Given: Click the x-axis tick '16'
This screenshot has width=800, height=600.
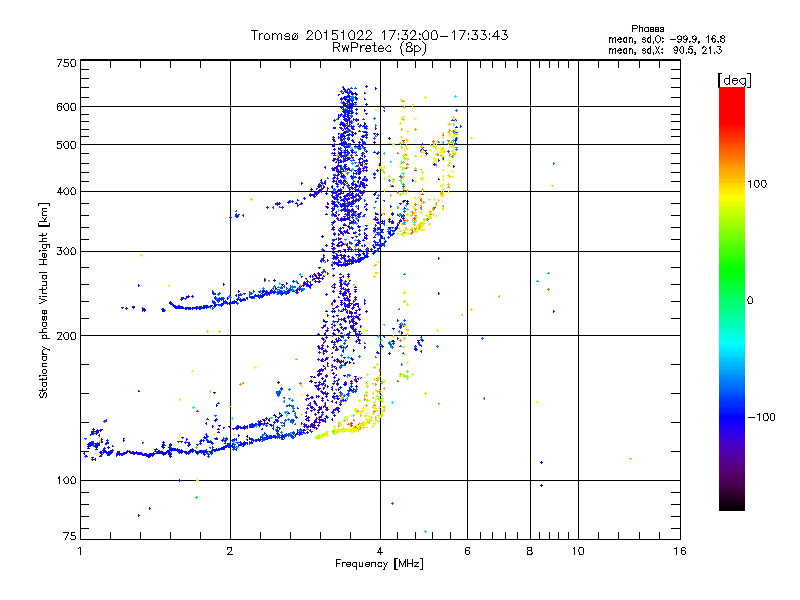Looking at the screenshot, I should point(680,551).
